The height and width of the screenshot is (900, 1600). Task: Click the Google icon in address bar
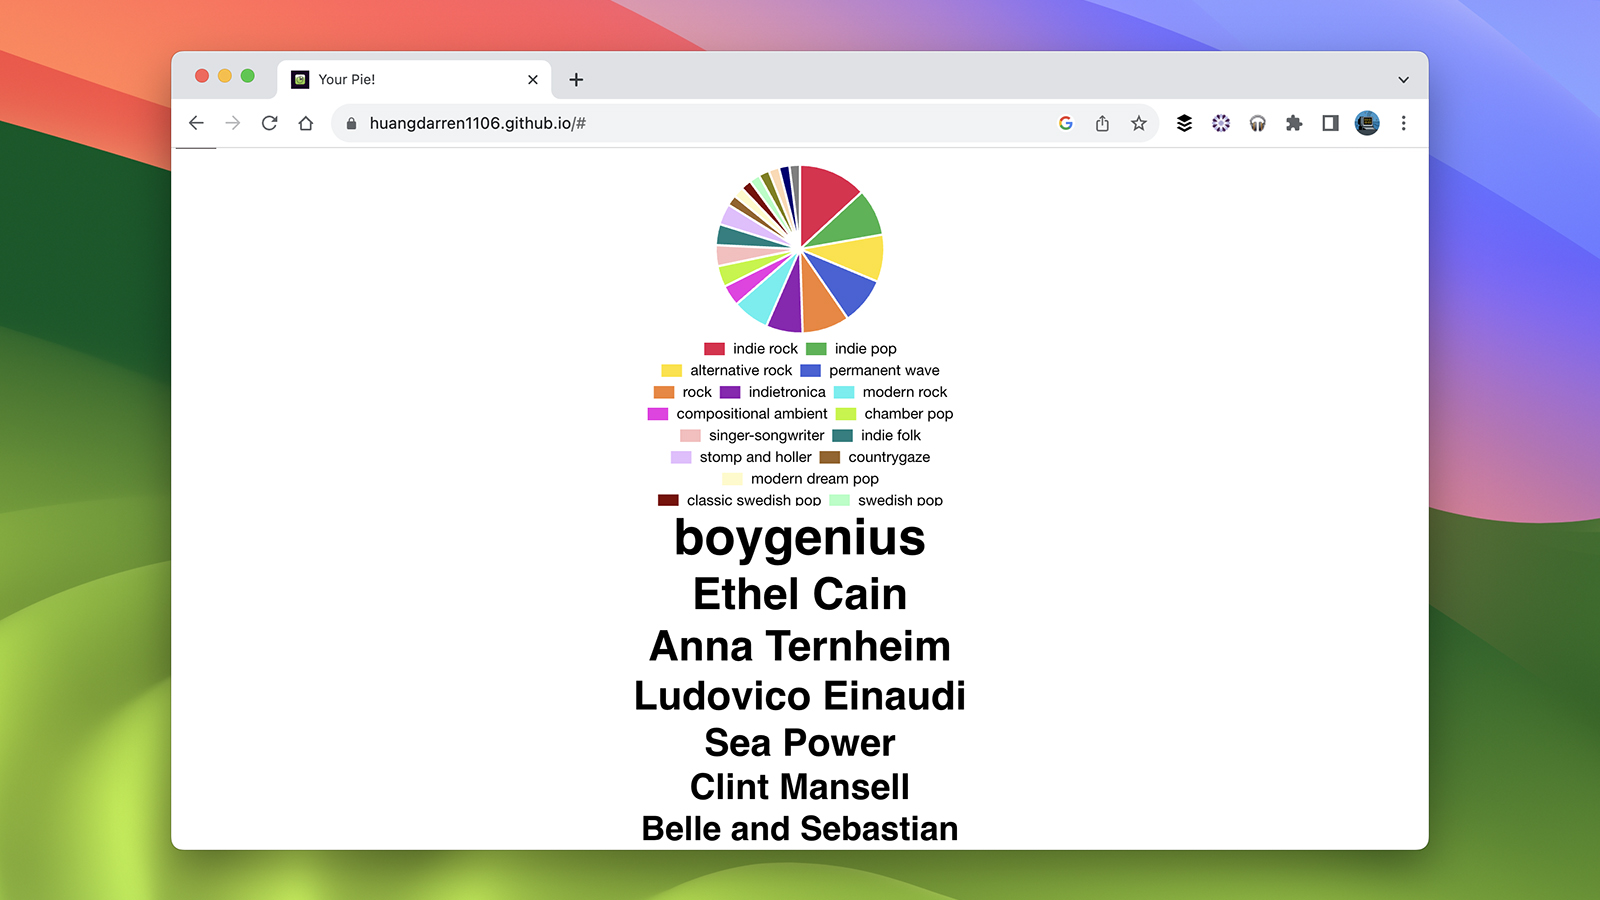pos(1066,123)
